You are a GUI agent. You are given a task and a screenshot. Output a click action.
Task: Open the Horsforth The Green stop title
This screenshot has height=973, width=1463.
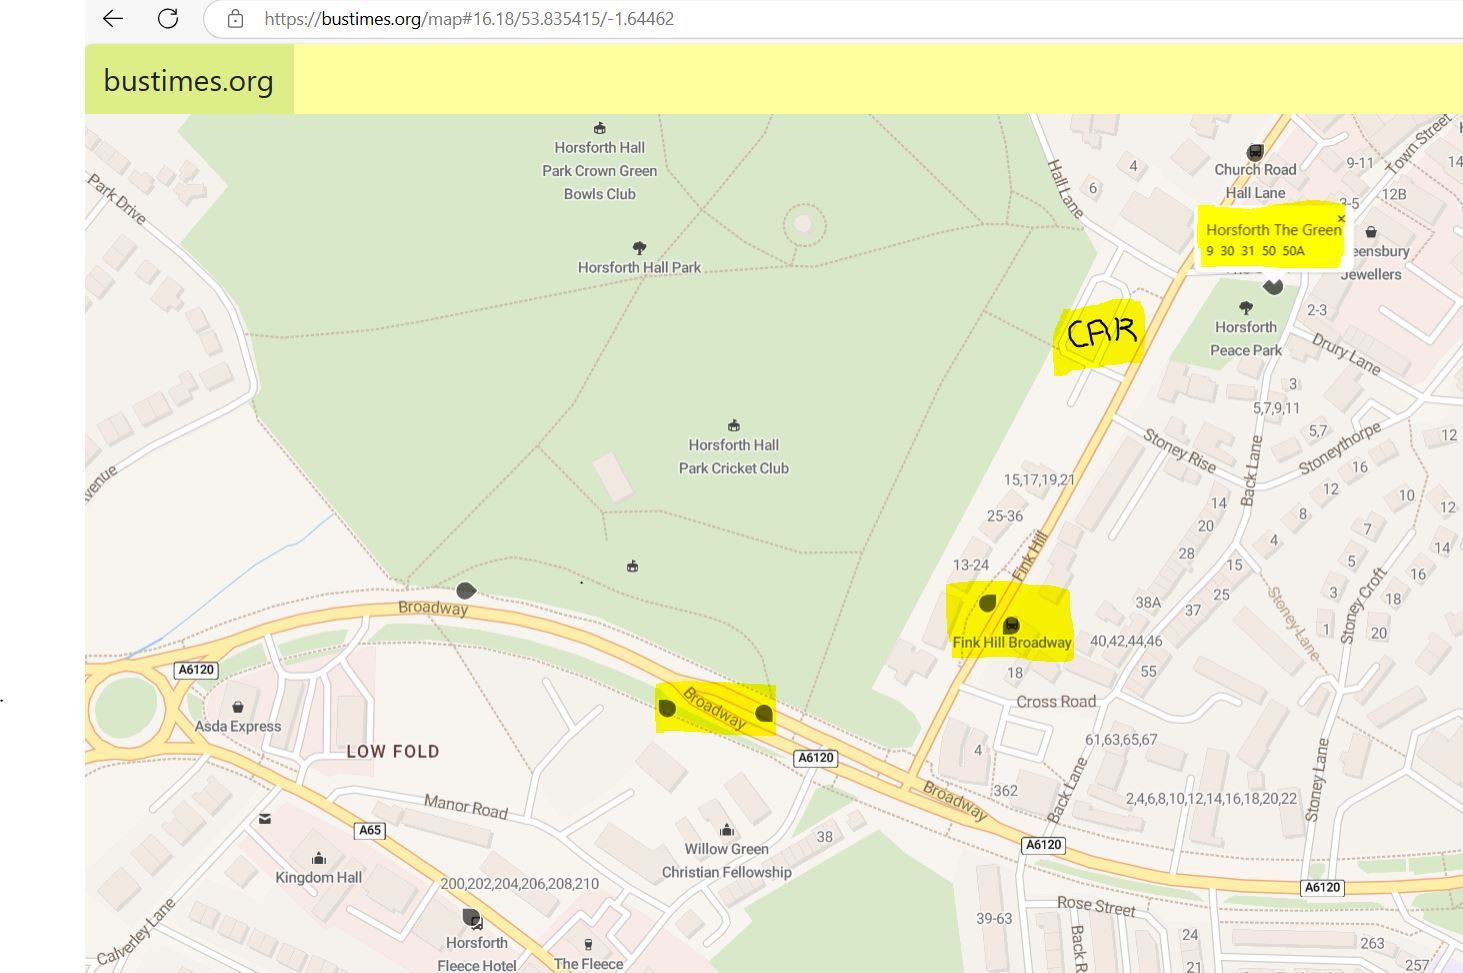[1273, 230]
